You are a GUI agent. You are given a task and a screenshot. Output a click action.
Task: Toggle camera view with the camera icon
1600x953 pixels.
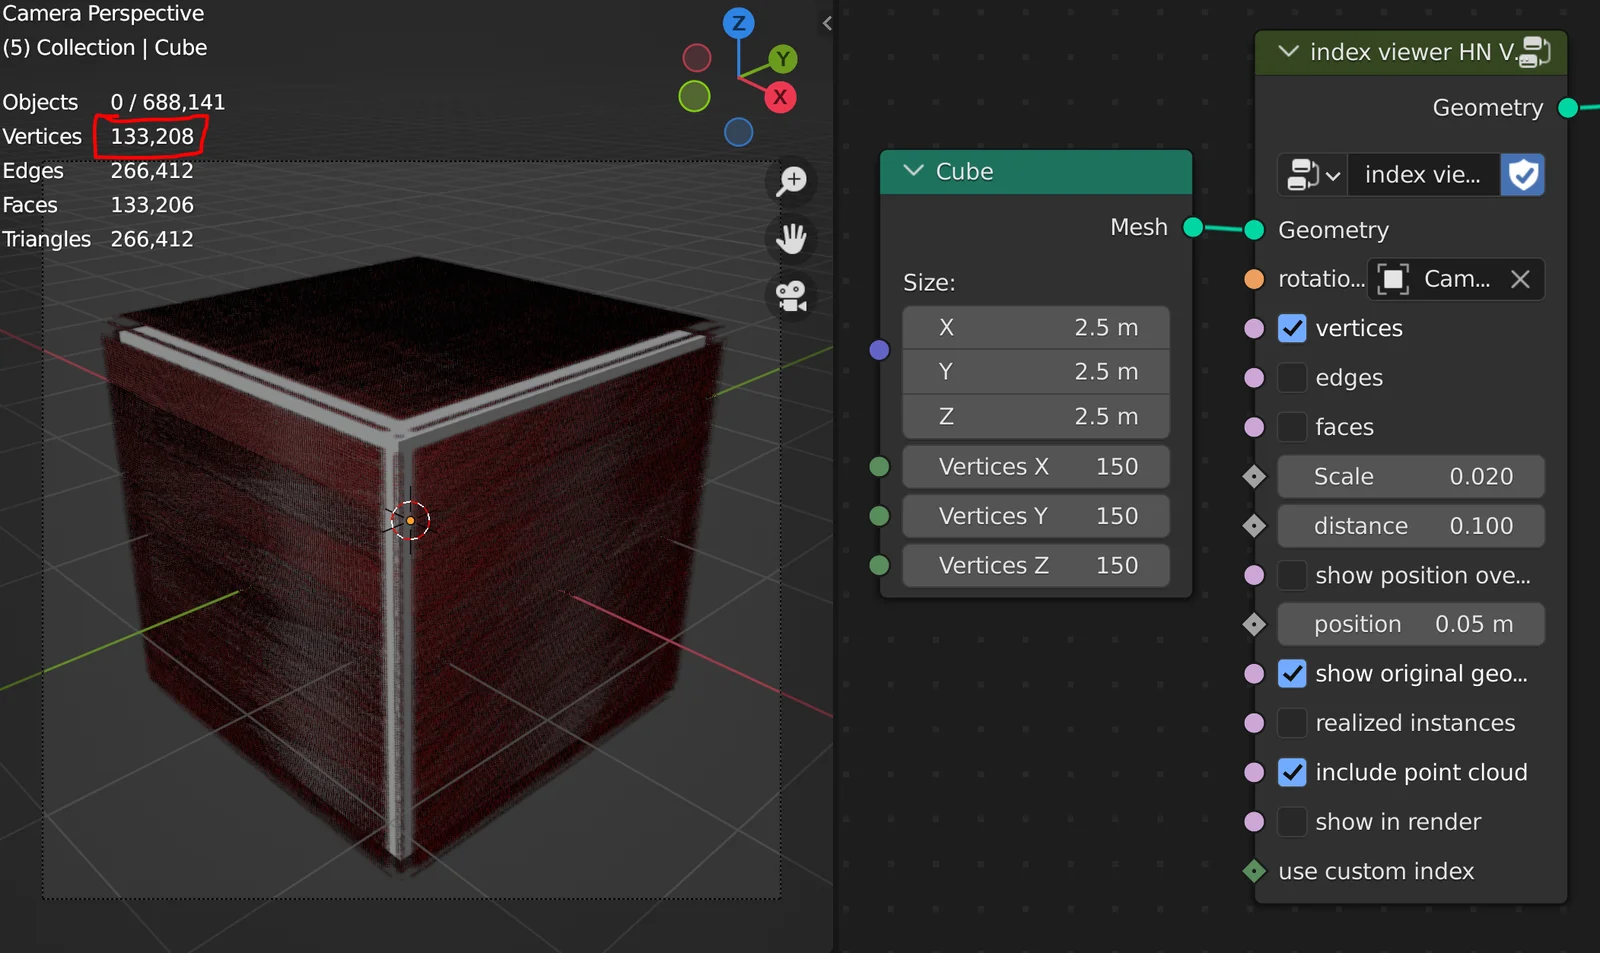[x=792, y=296]
